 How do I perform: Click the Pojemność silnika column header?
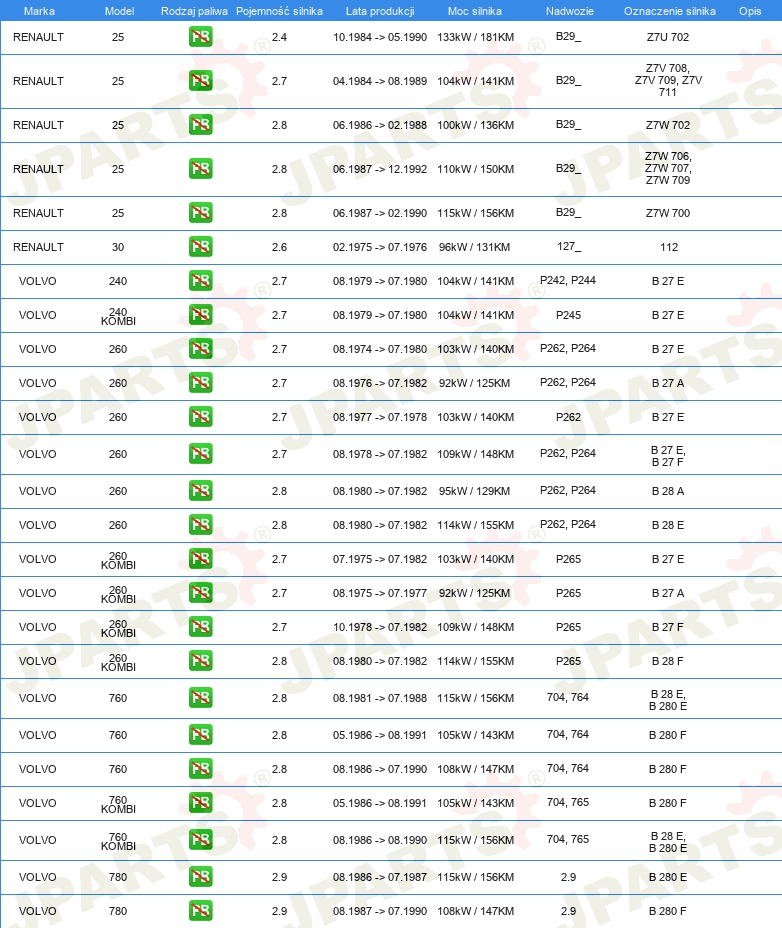click(x=279, y=11)
